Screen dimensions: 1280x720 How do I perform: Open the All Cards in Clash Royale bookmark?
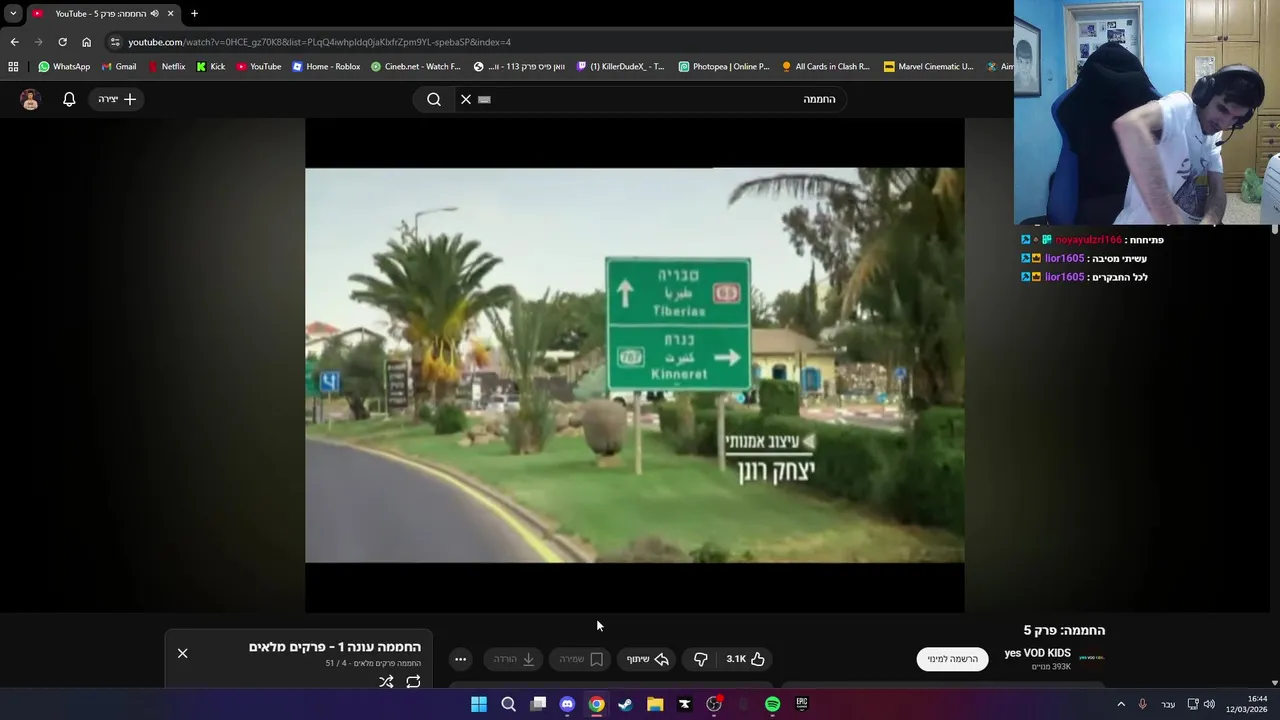[x=826, y=67]
